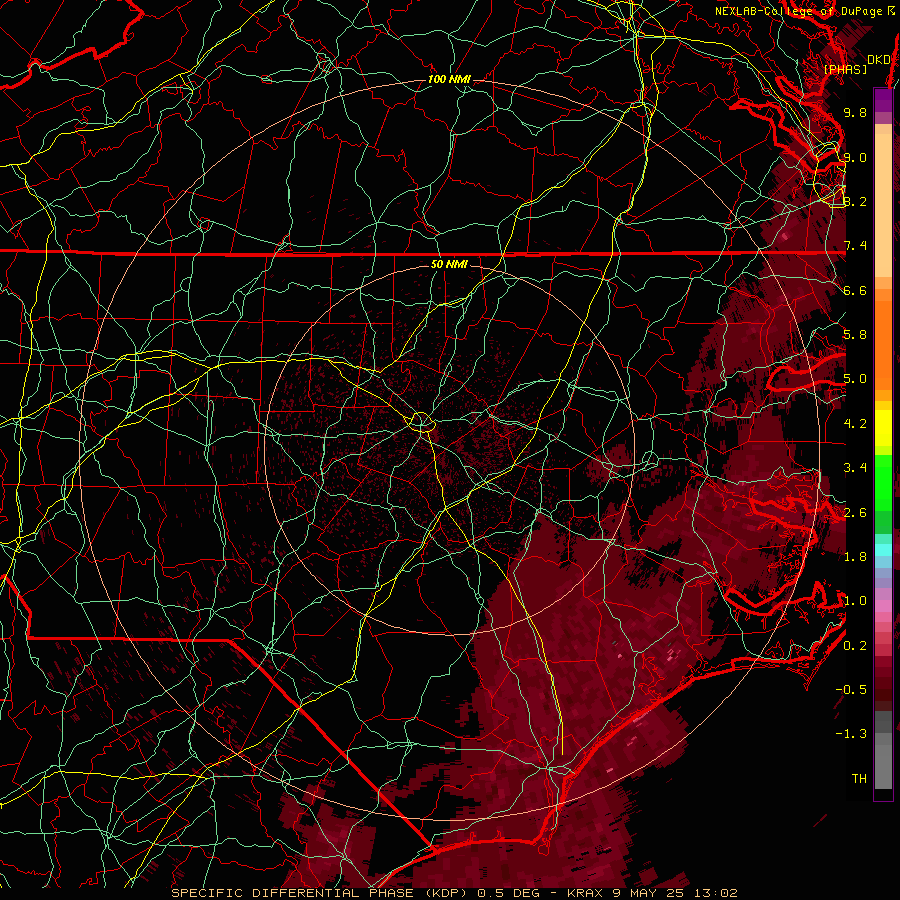Click the 0.2 scale value

pyautogui.click(x=855, y=645)
